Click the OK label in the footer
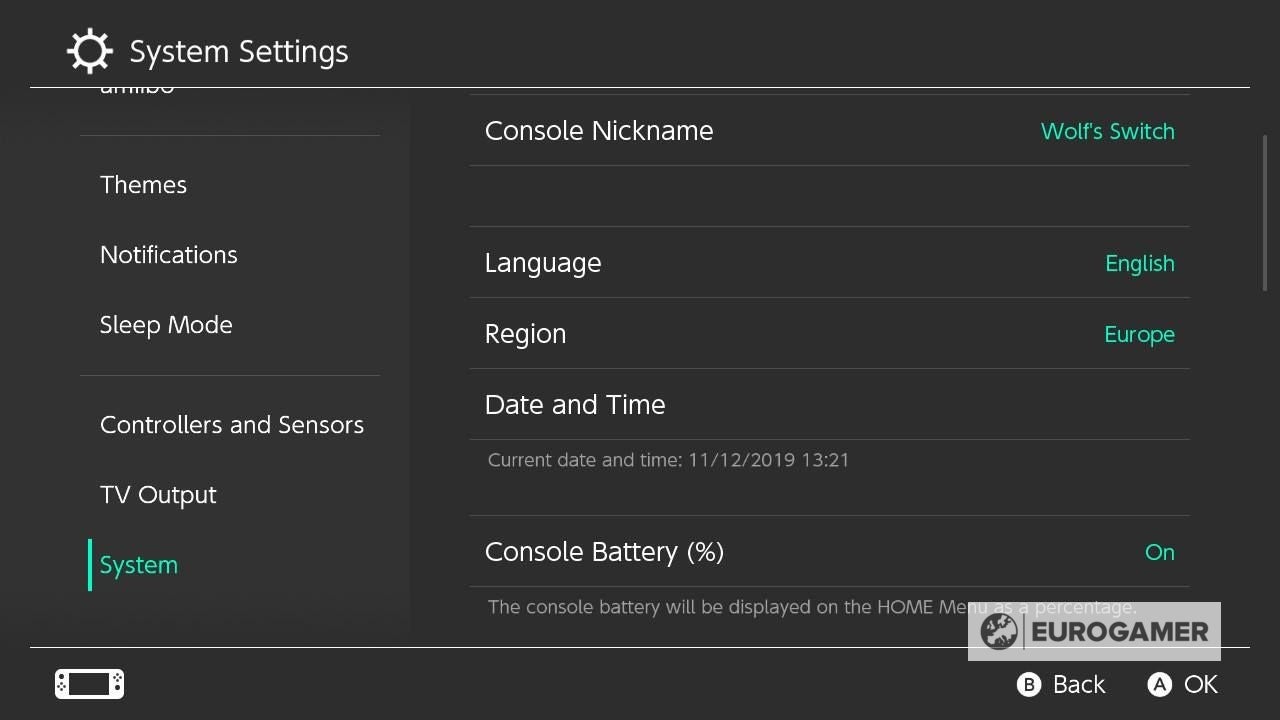The height and width of the screenshot is (720, 1280). click(1200, 684)
